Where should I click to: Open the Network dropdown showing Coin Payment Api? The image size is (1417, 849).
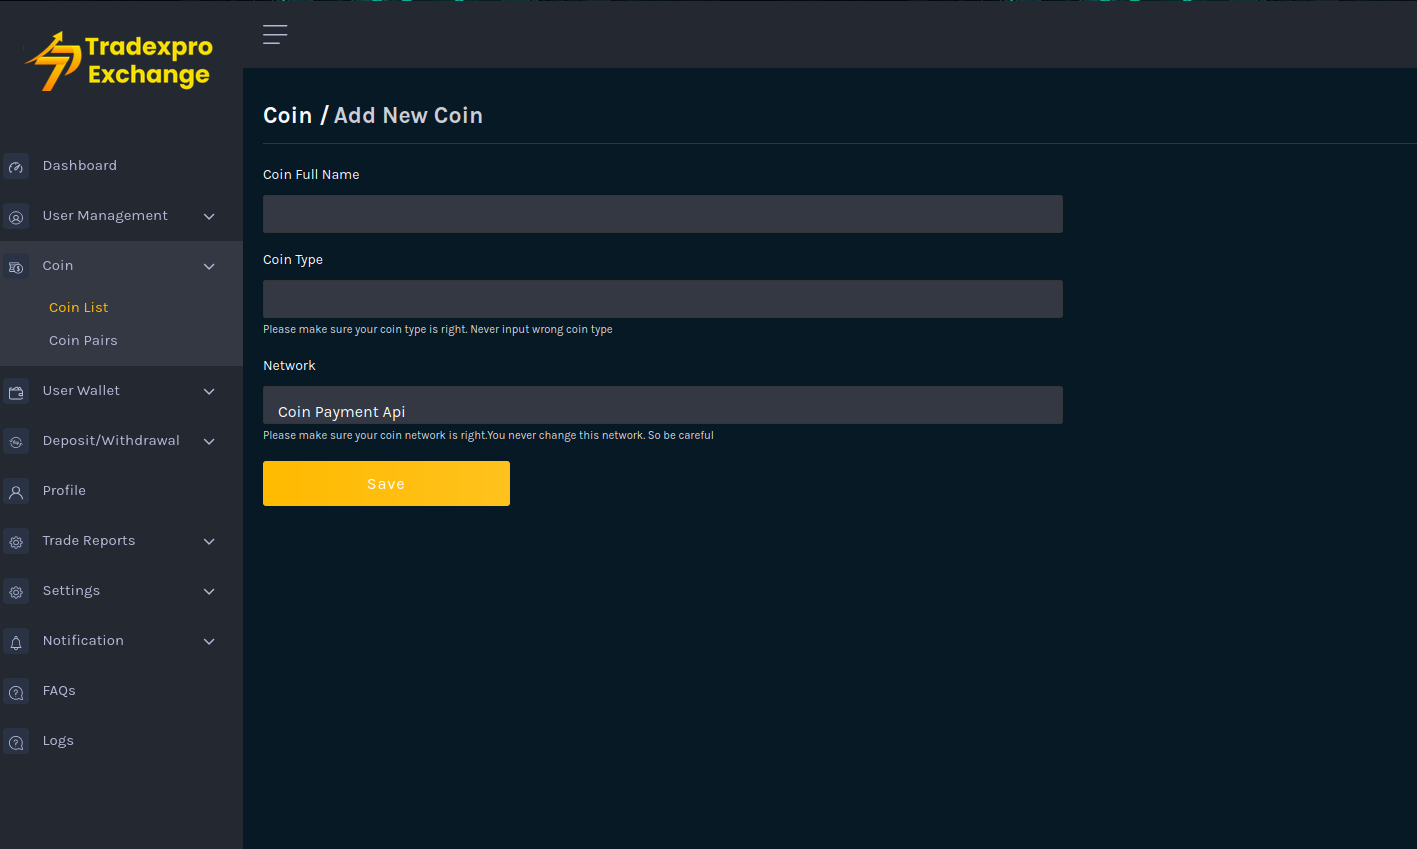[x=662, y=405]
